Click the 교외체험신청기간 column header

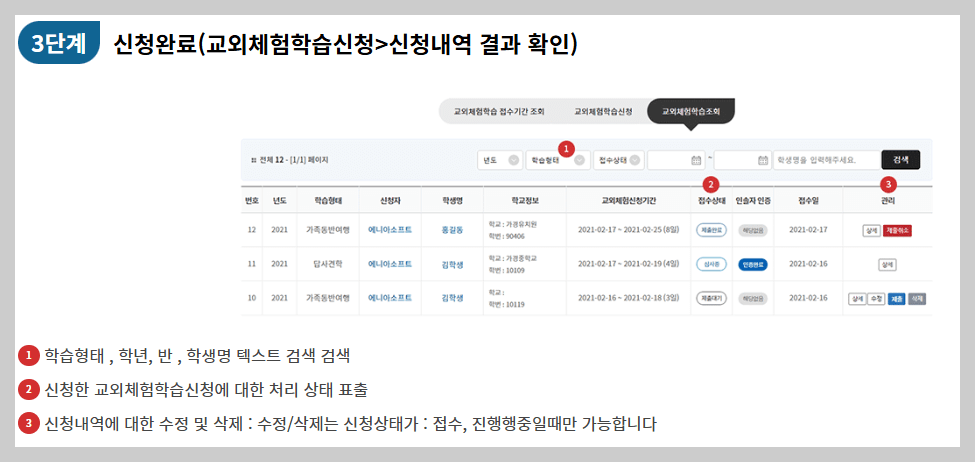point(628,201)
